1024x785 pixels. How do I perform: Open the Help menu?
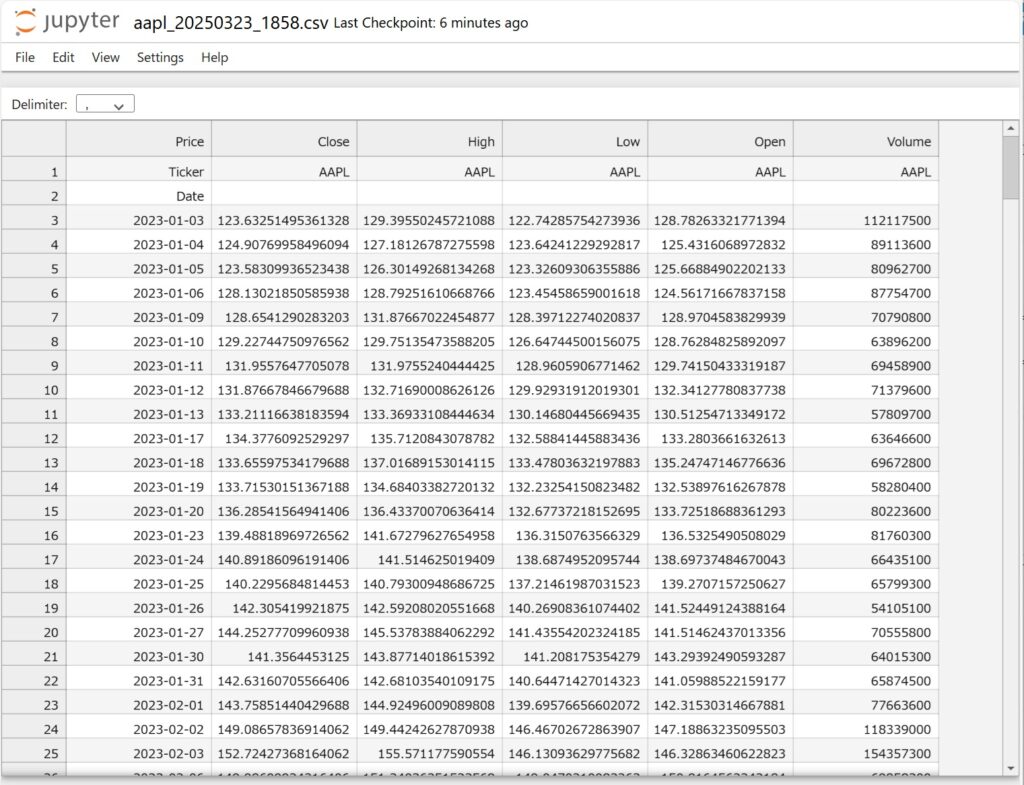pyautogui.click(x=214, y=58)
